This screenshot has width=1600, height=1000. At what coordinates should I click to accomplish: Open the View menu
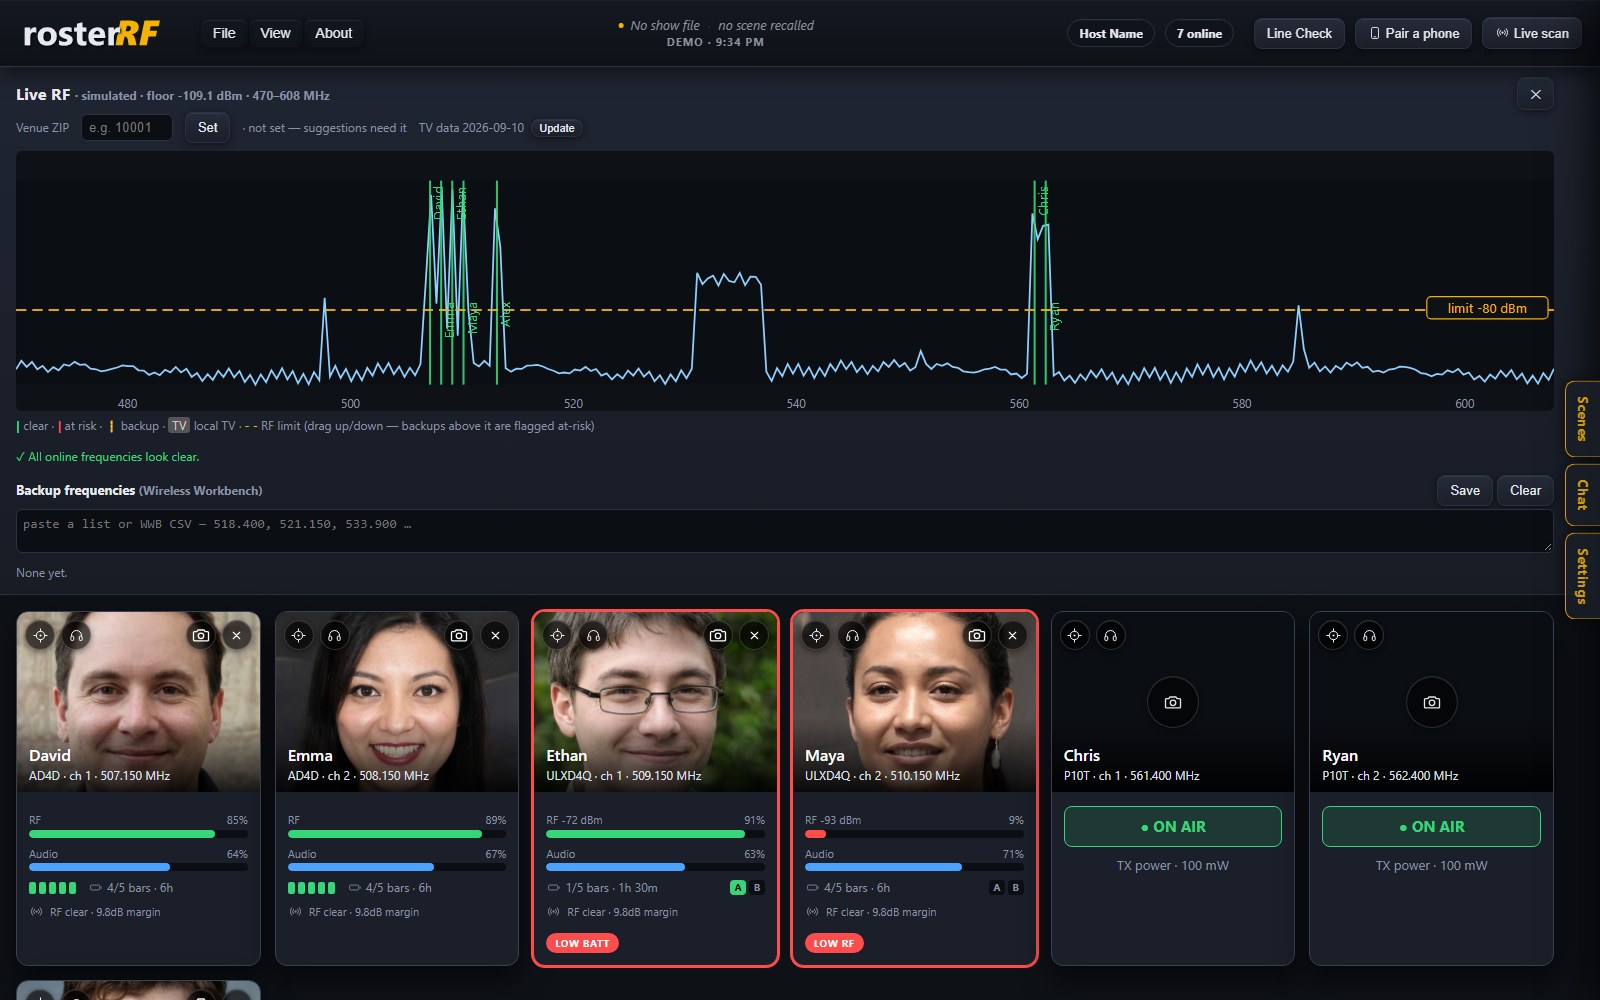[x=275, y=33]
